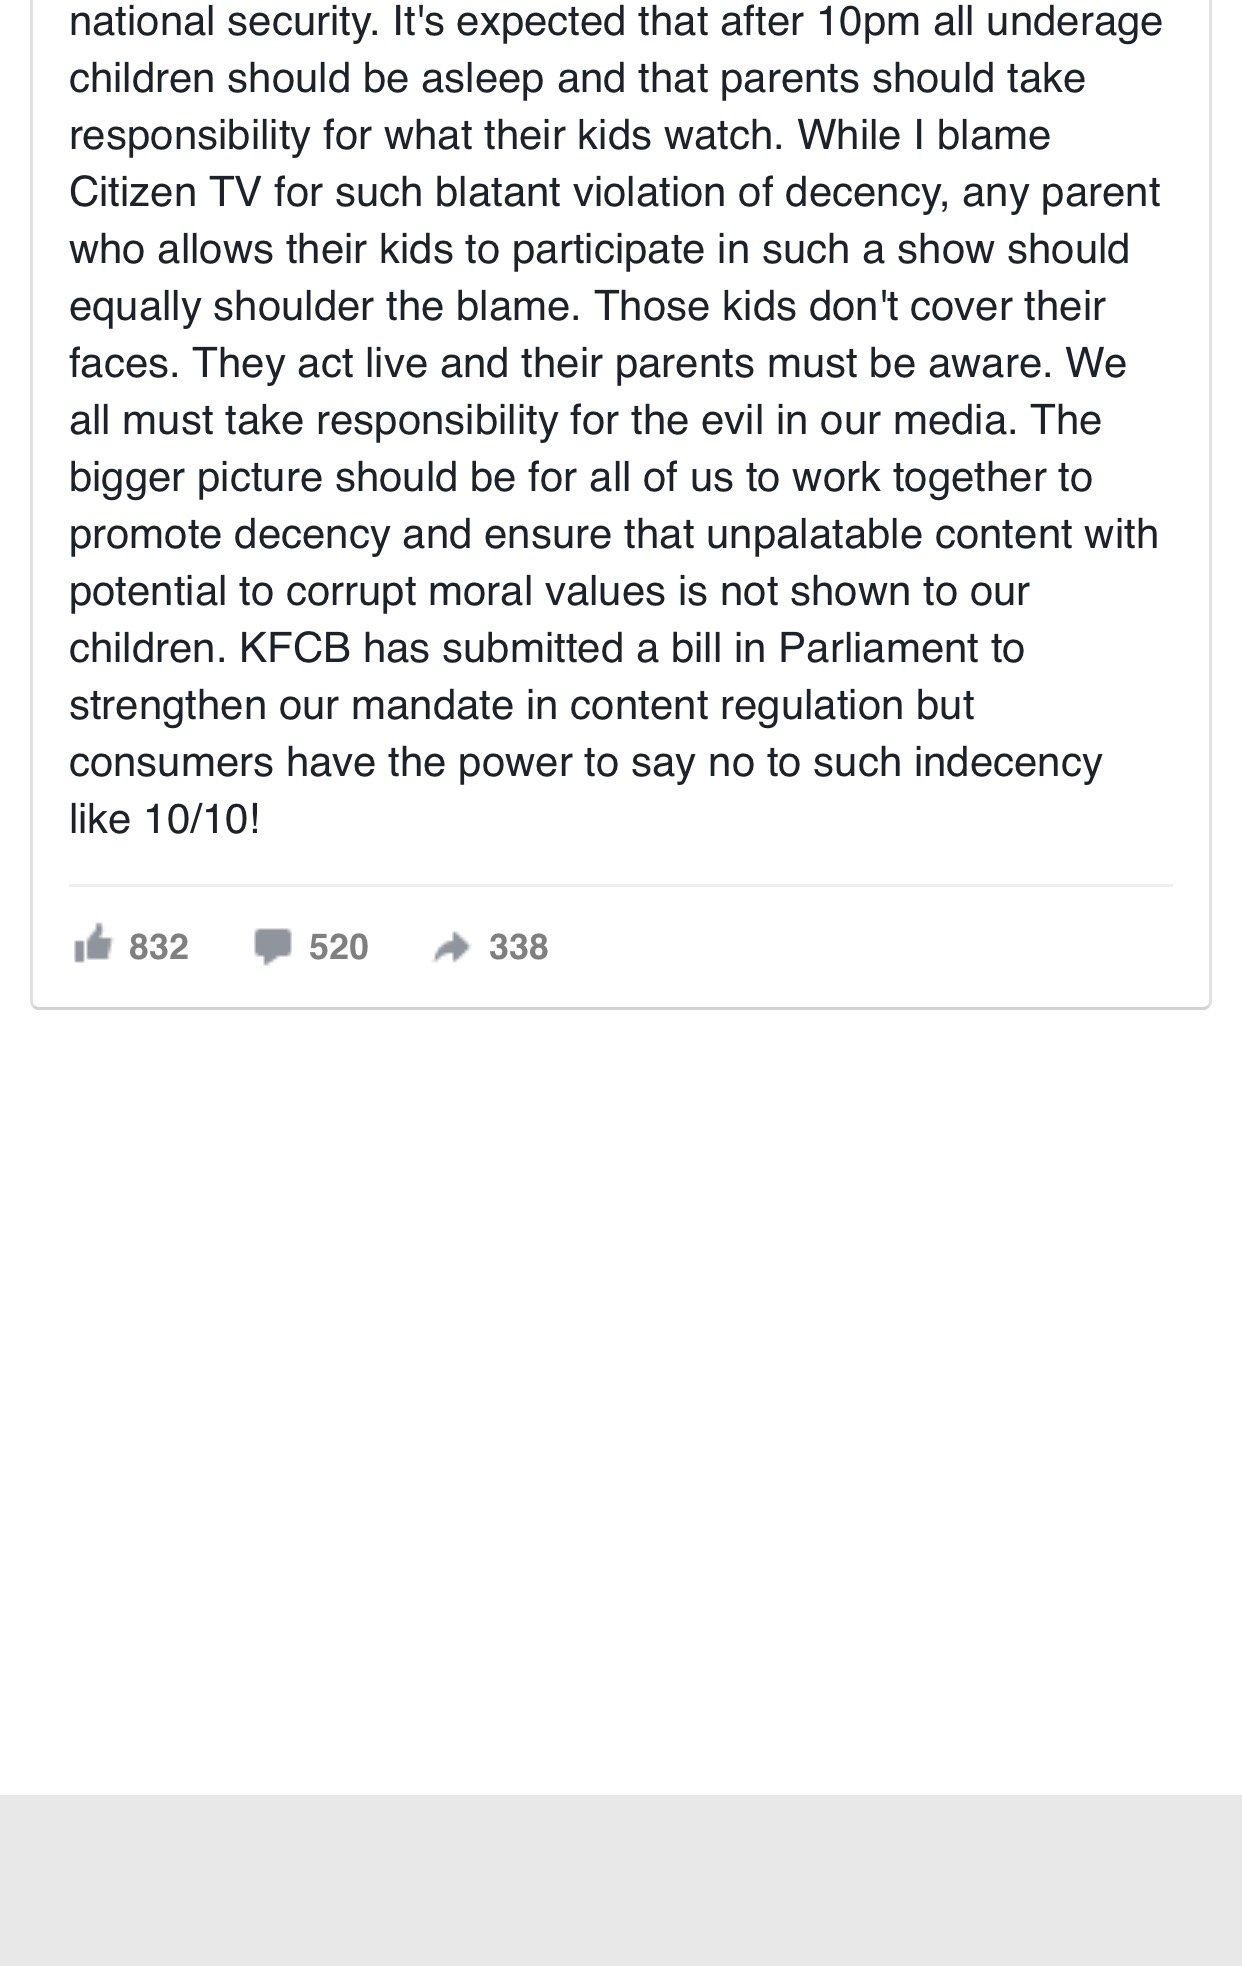The image size is (1242, 1966).
Task: Click the divider line above the reaction counts
Action: click(620, 885)
